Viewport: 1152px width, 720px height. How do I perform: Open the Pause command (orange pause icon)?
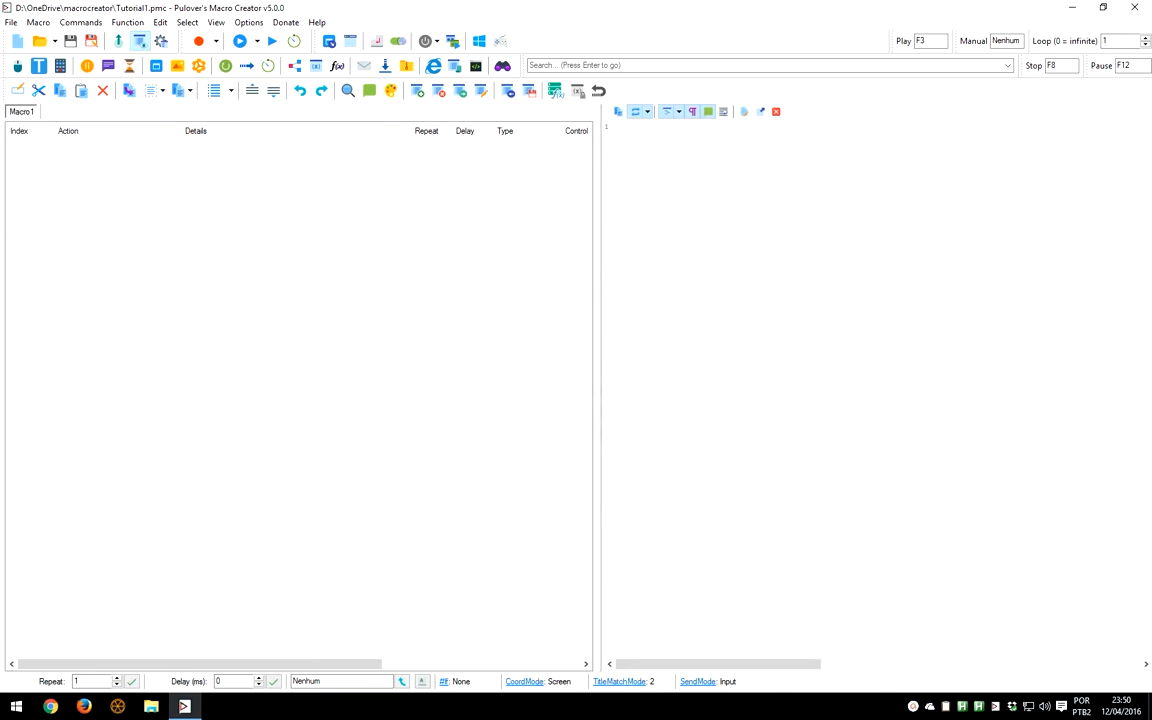[x=87, y=66]
